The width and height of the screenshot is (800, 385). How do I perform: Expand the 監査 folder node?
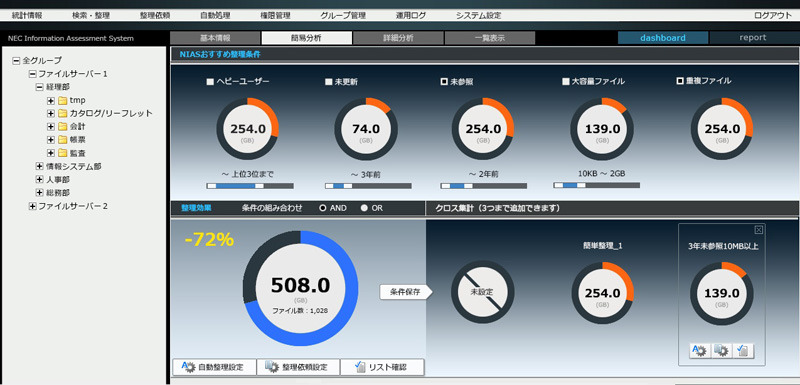point(51,153)
